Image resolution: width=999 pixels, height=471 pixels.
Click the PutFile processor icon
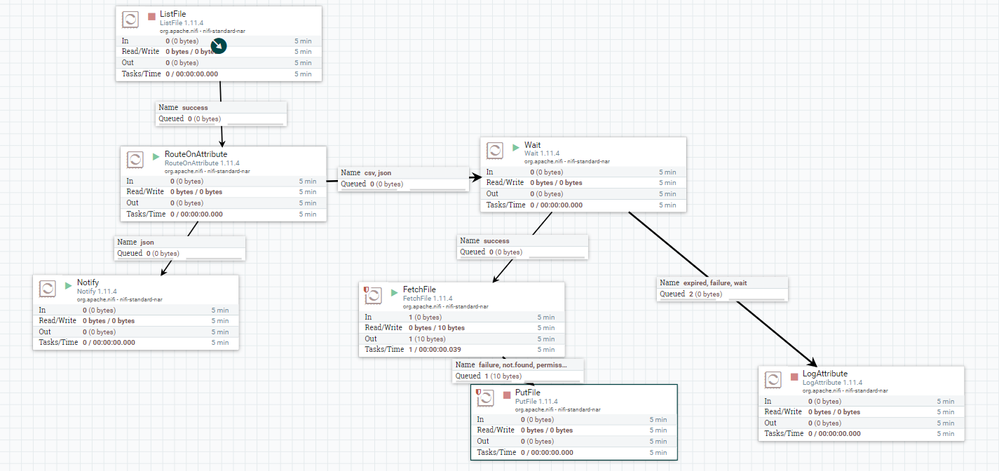click(485, 398)
